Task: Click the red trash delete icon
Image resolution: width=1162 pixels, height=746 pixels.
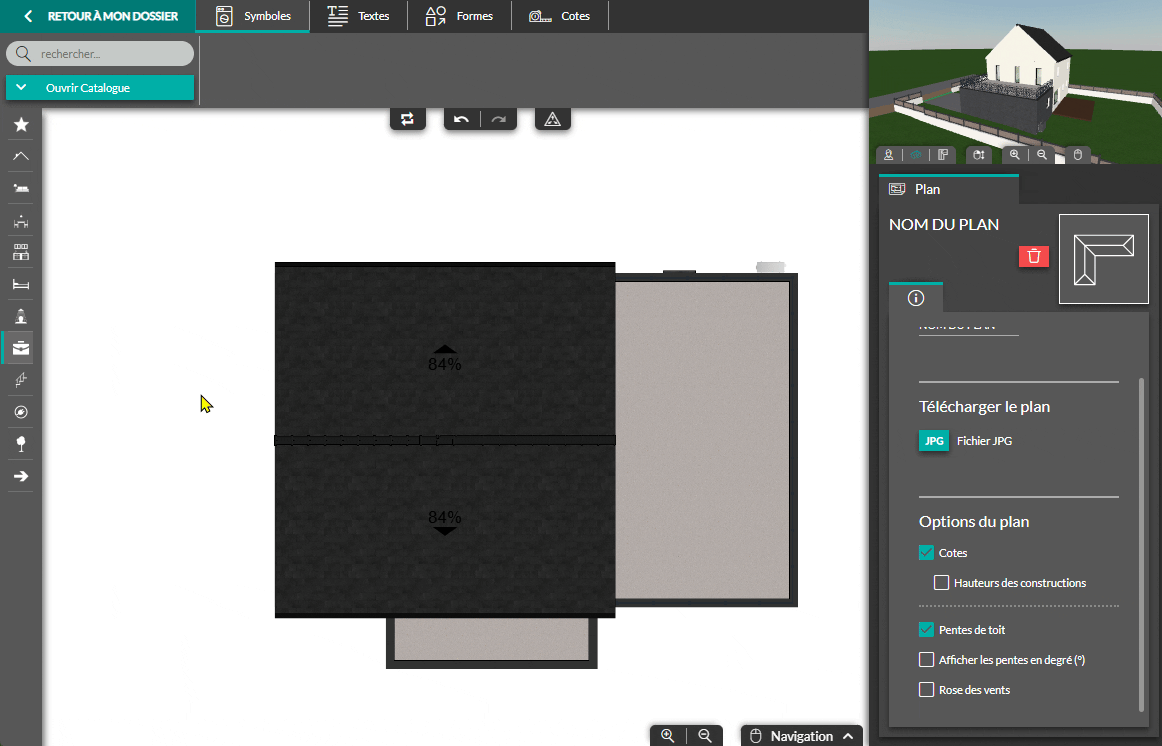Action: pyautogui.click(x=1034, y=256)
